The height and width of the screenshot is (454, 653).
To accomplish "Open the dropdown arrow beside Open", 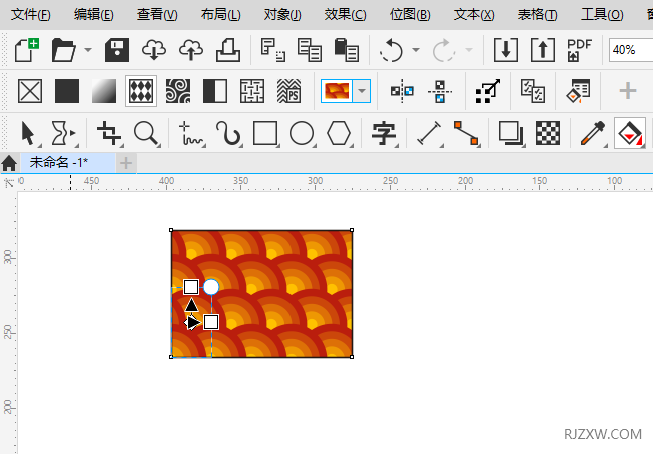I will 88,50.
